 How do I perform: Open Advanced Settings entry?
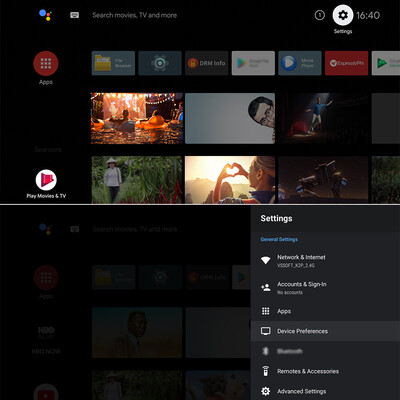point(325,391)
